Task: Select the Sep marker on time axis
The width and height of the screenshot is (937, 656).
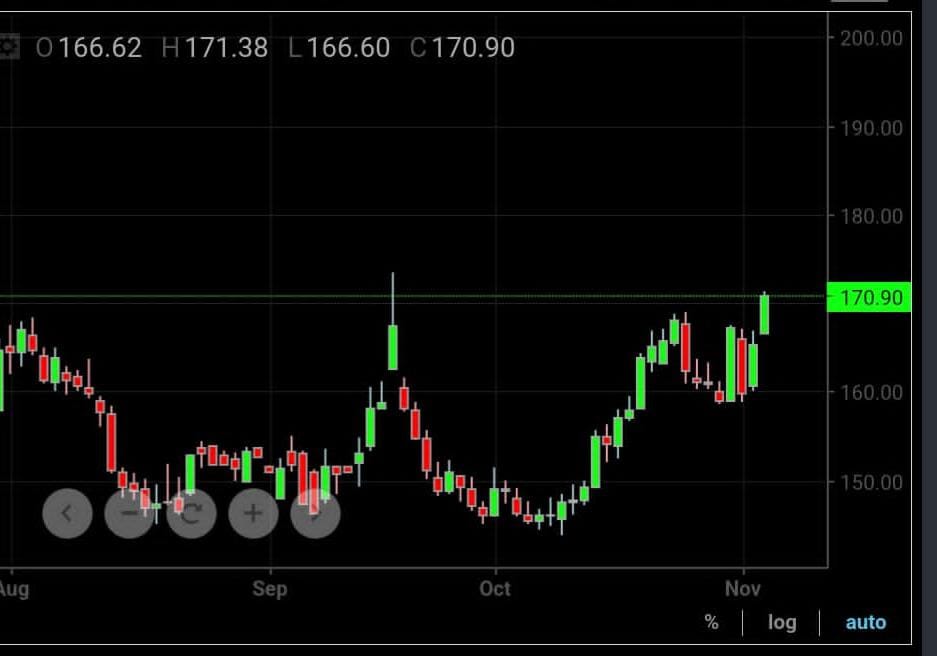Action: click(x=270, y=588)
